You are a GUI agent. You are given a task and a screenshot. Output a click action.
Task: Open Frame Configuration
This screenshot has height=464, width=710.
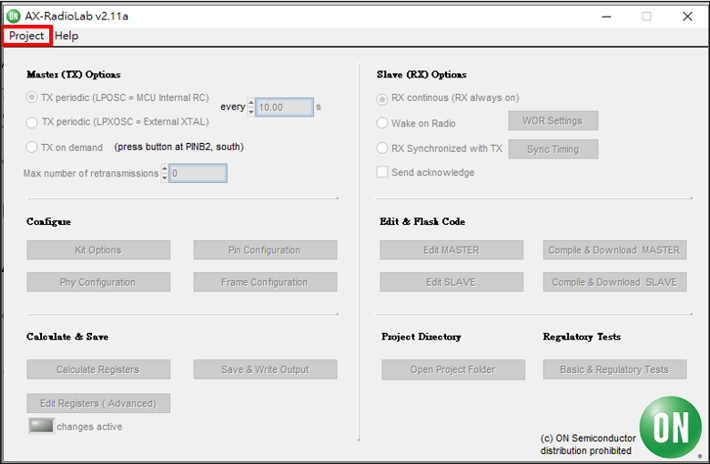[265, 282]
